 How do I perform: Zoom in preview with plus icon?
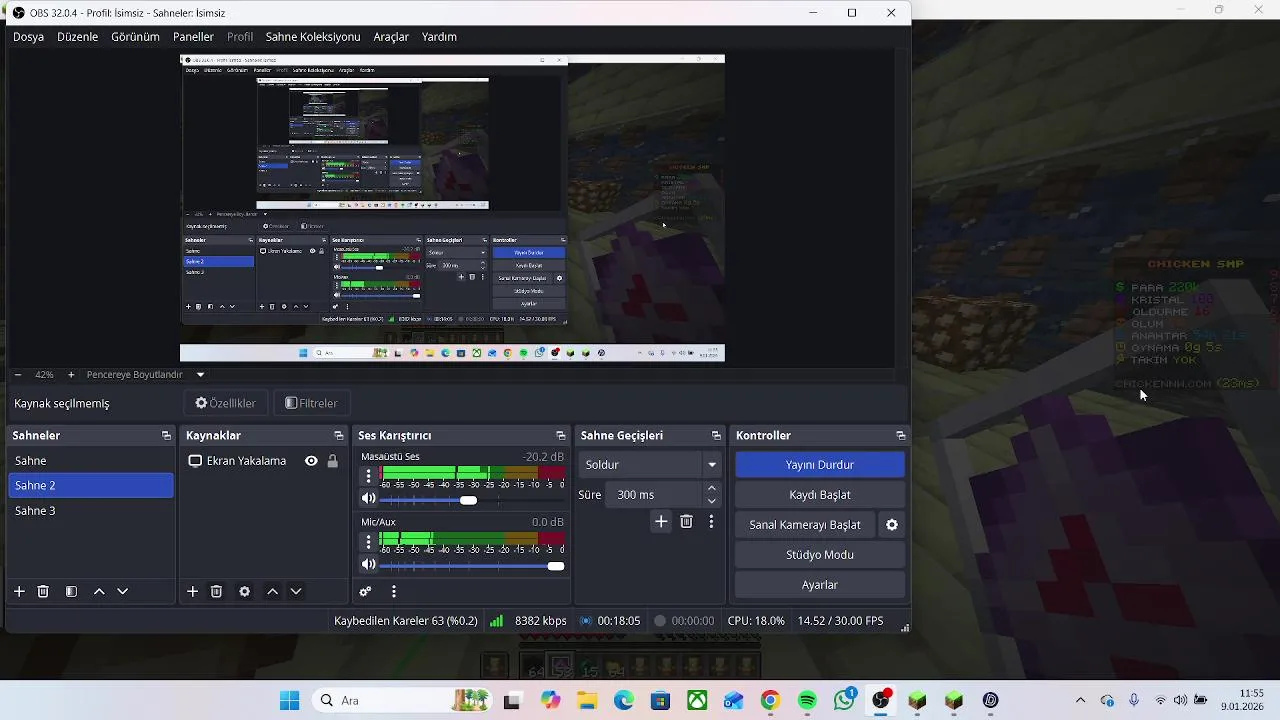71,375
